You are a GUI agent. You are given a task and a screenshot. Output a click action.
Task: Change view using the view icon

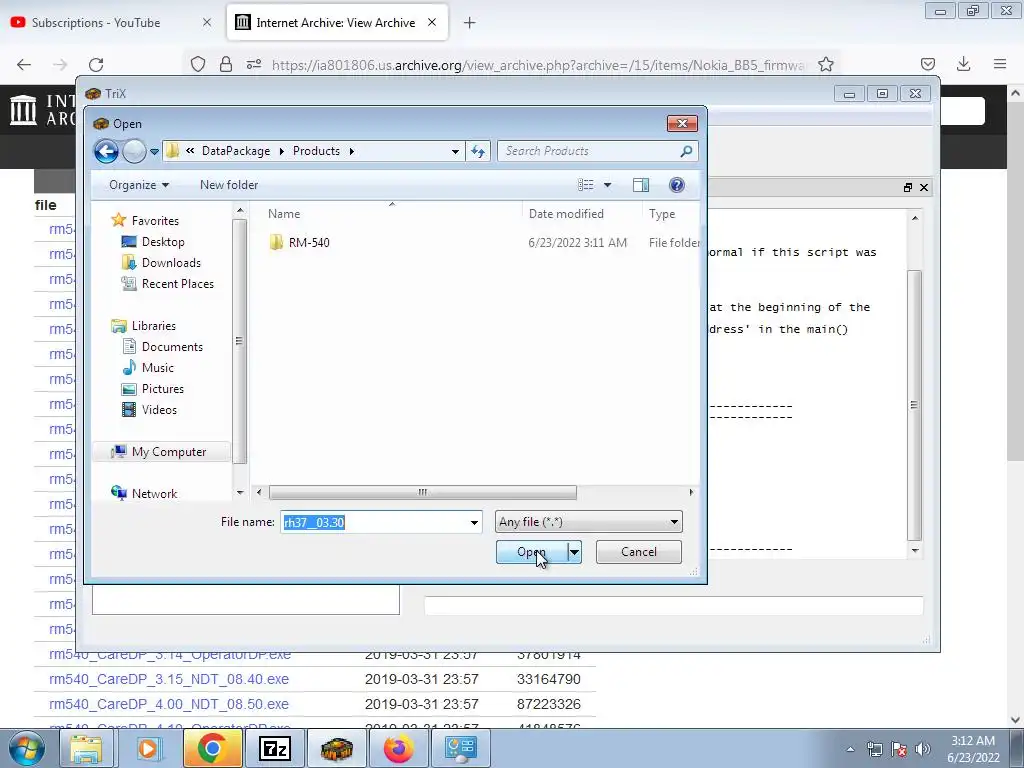tap(586, 185)
